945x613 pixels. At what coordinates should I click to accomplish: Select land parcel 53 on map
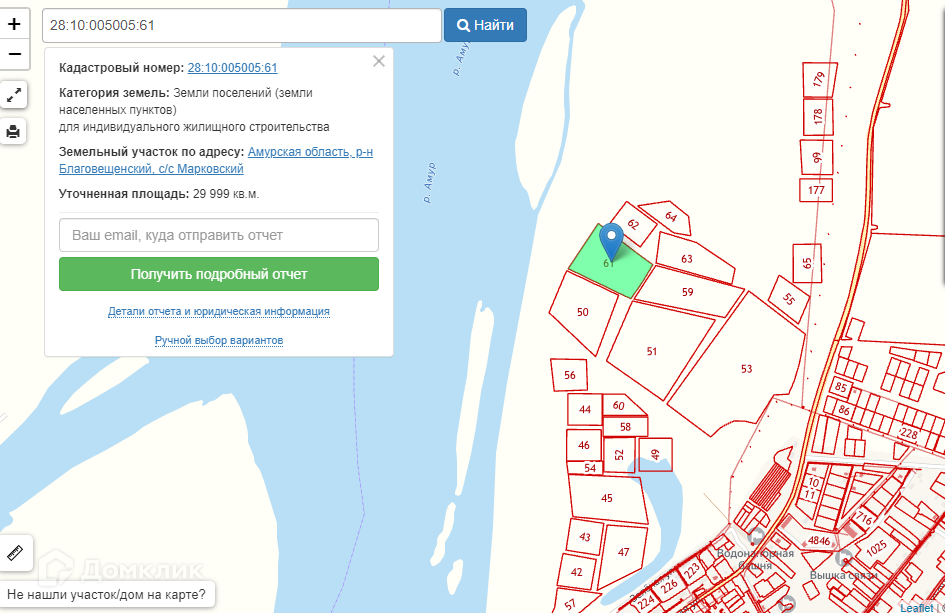[745, 369]
